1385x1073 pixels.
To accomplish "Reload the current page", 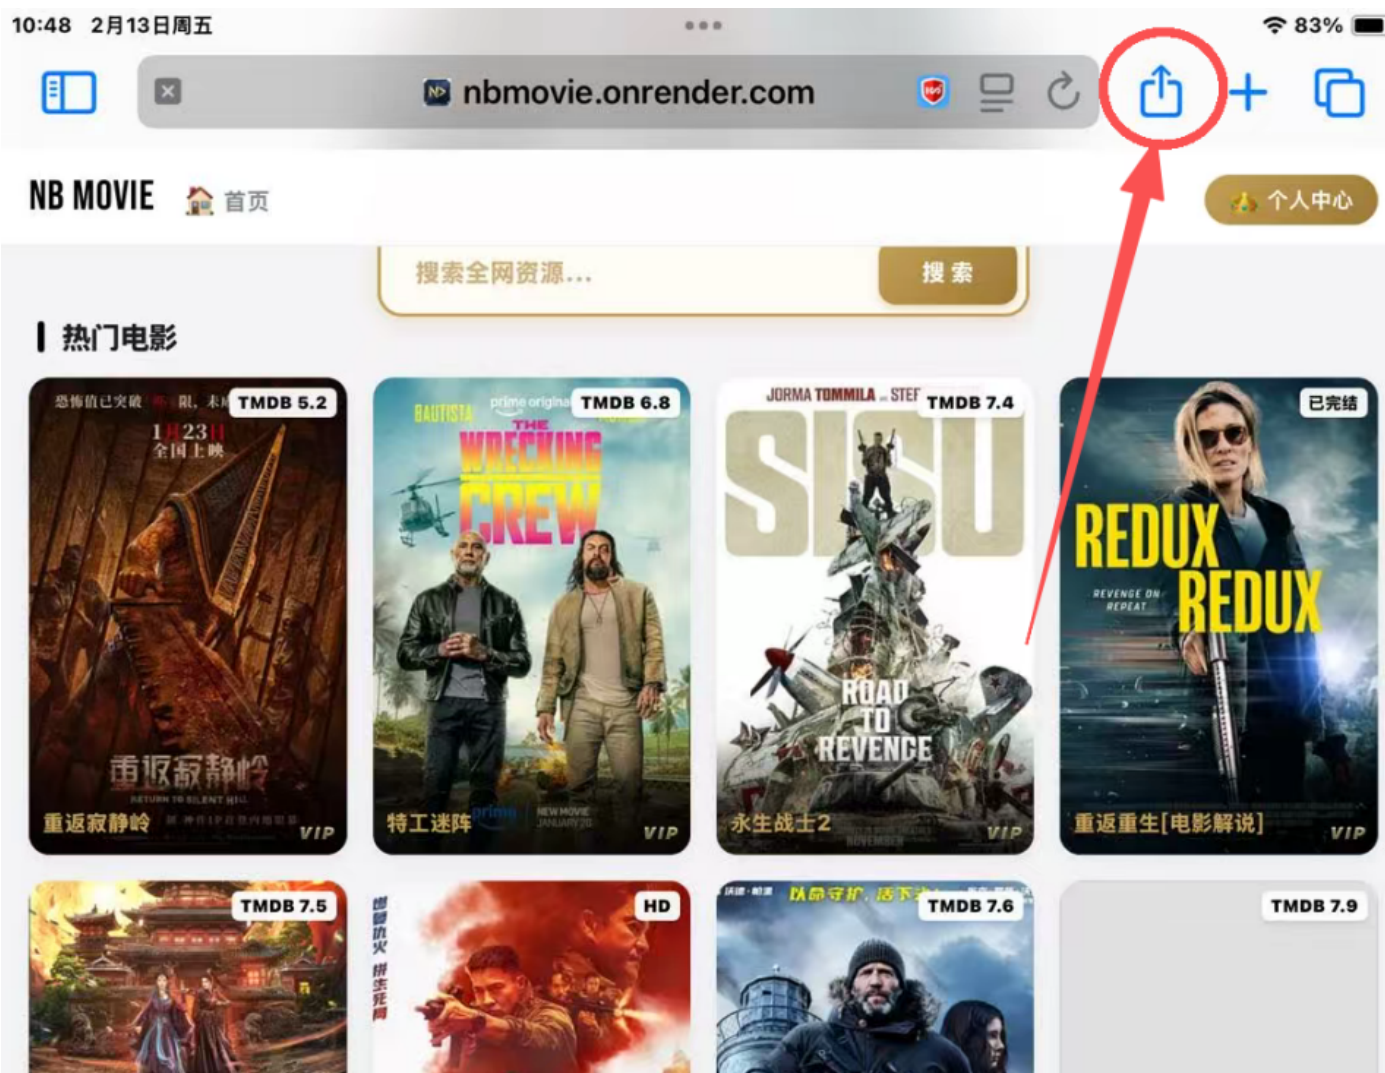I will (x=1063, y=92).
